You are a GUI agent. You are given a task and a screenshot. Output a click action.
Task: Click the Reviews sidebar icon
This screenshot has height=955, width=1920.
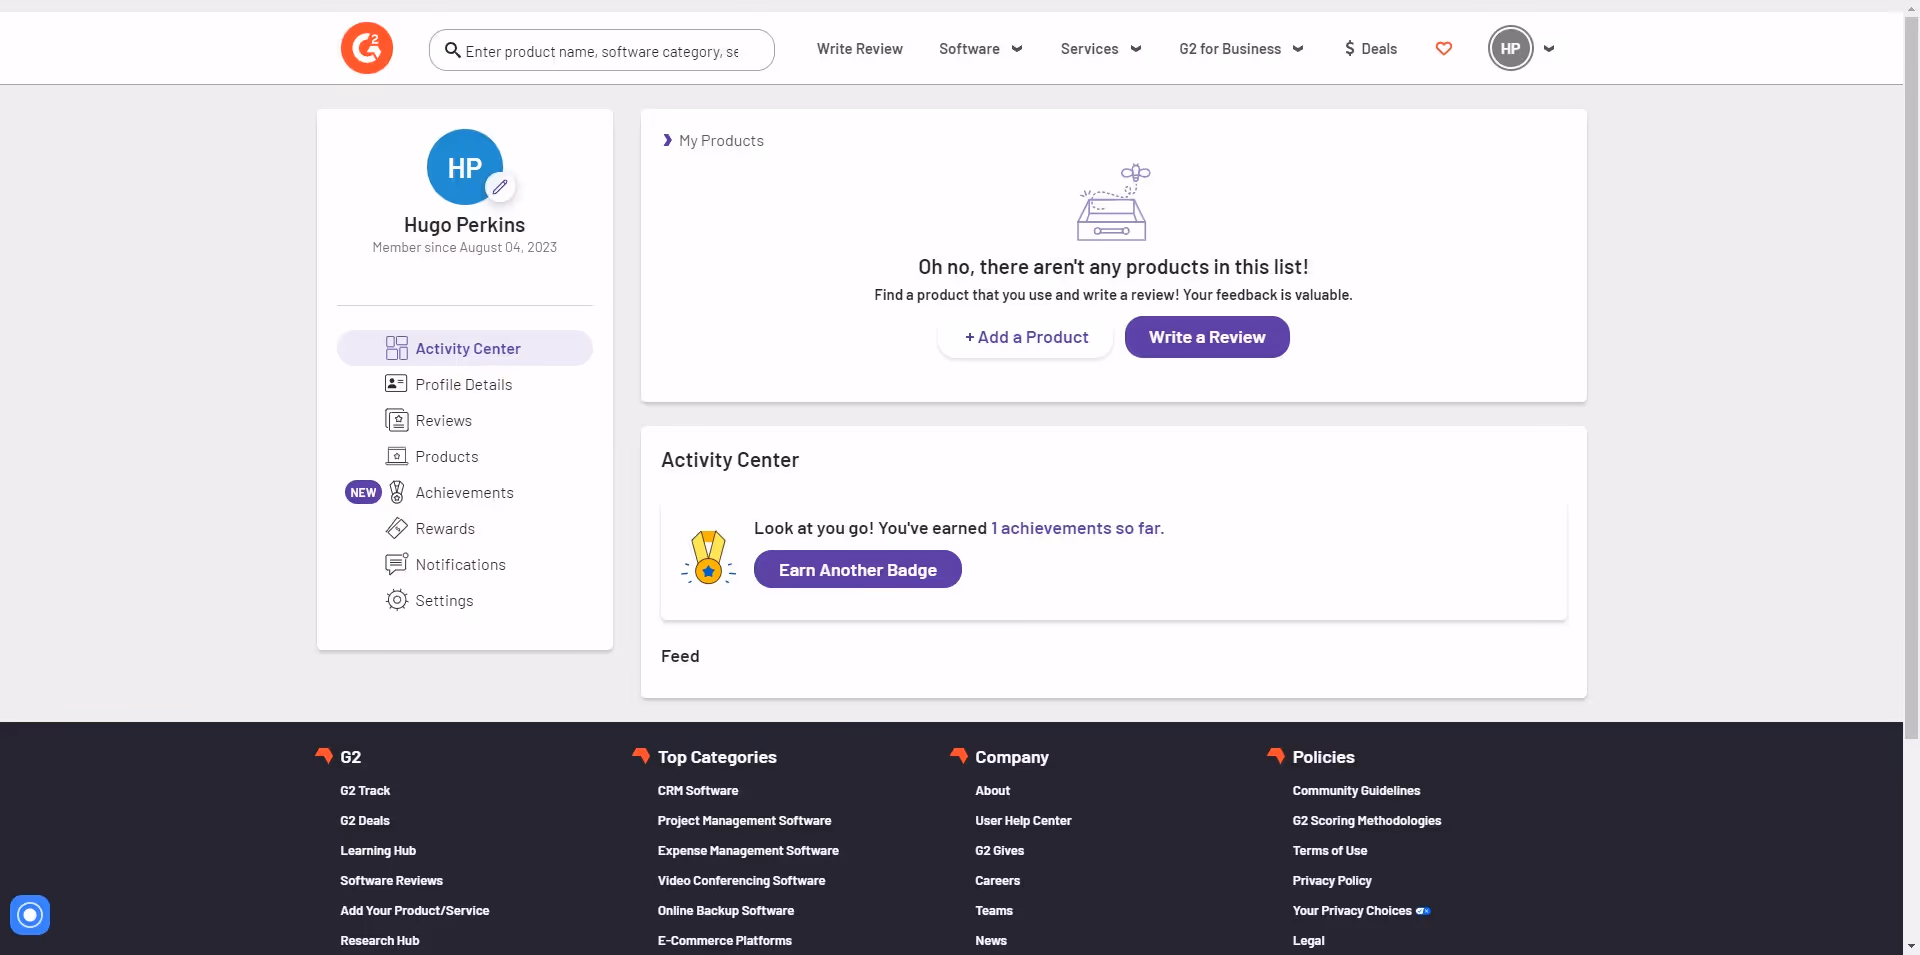point(397,420)
